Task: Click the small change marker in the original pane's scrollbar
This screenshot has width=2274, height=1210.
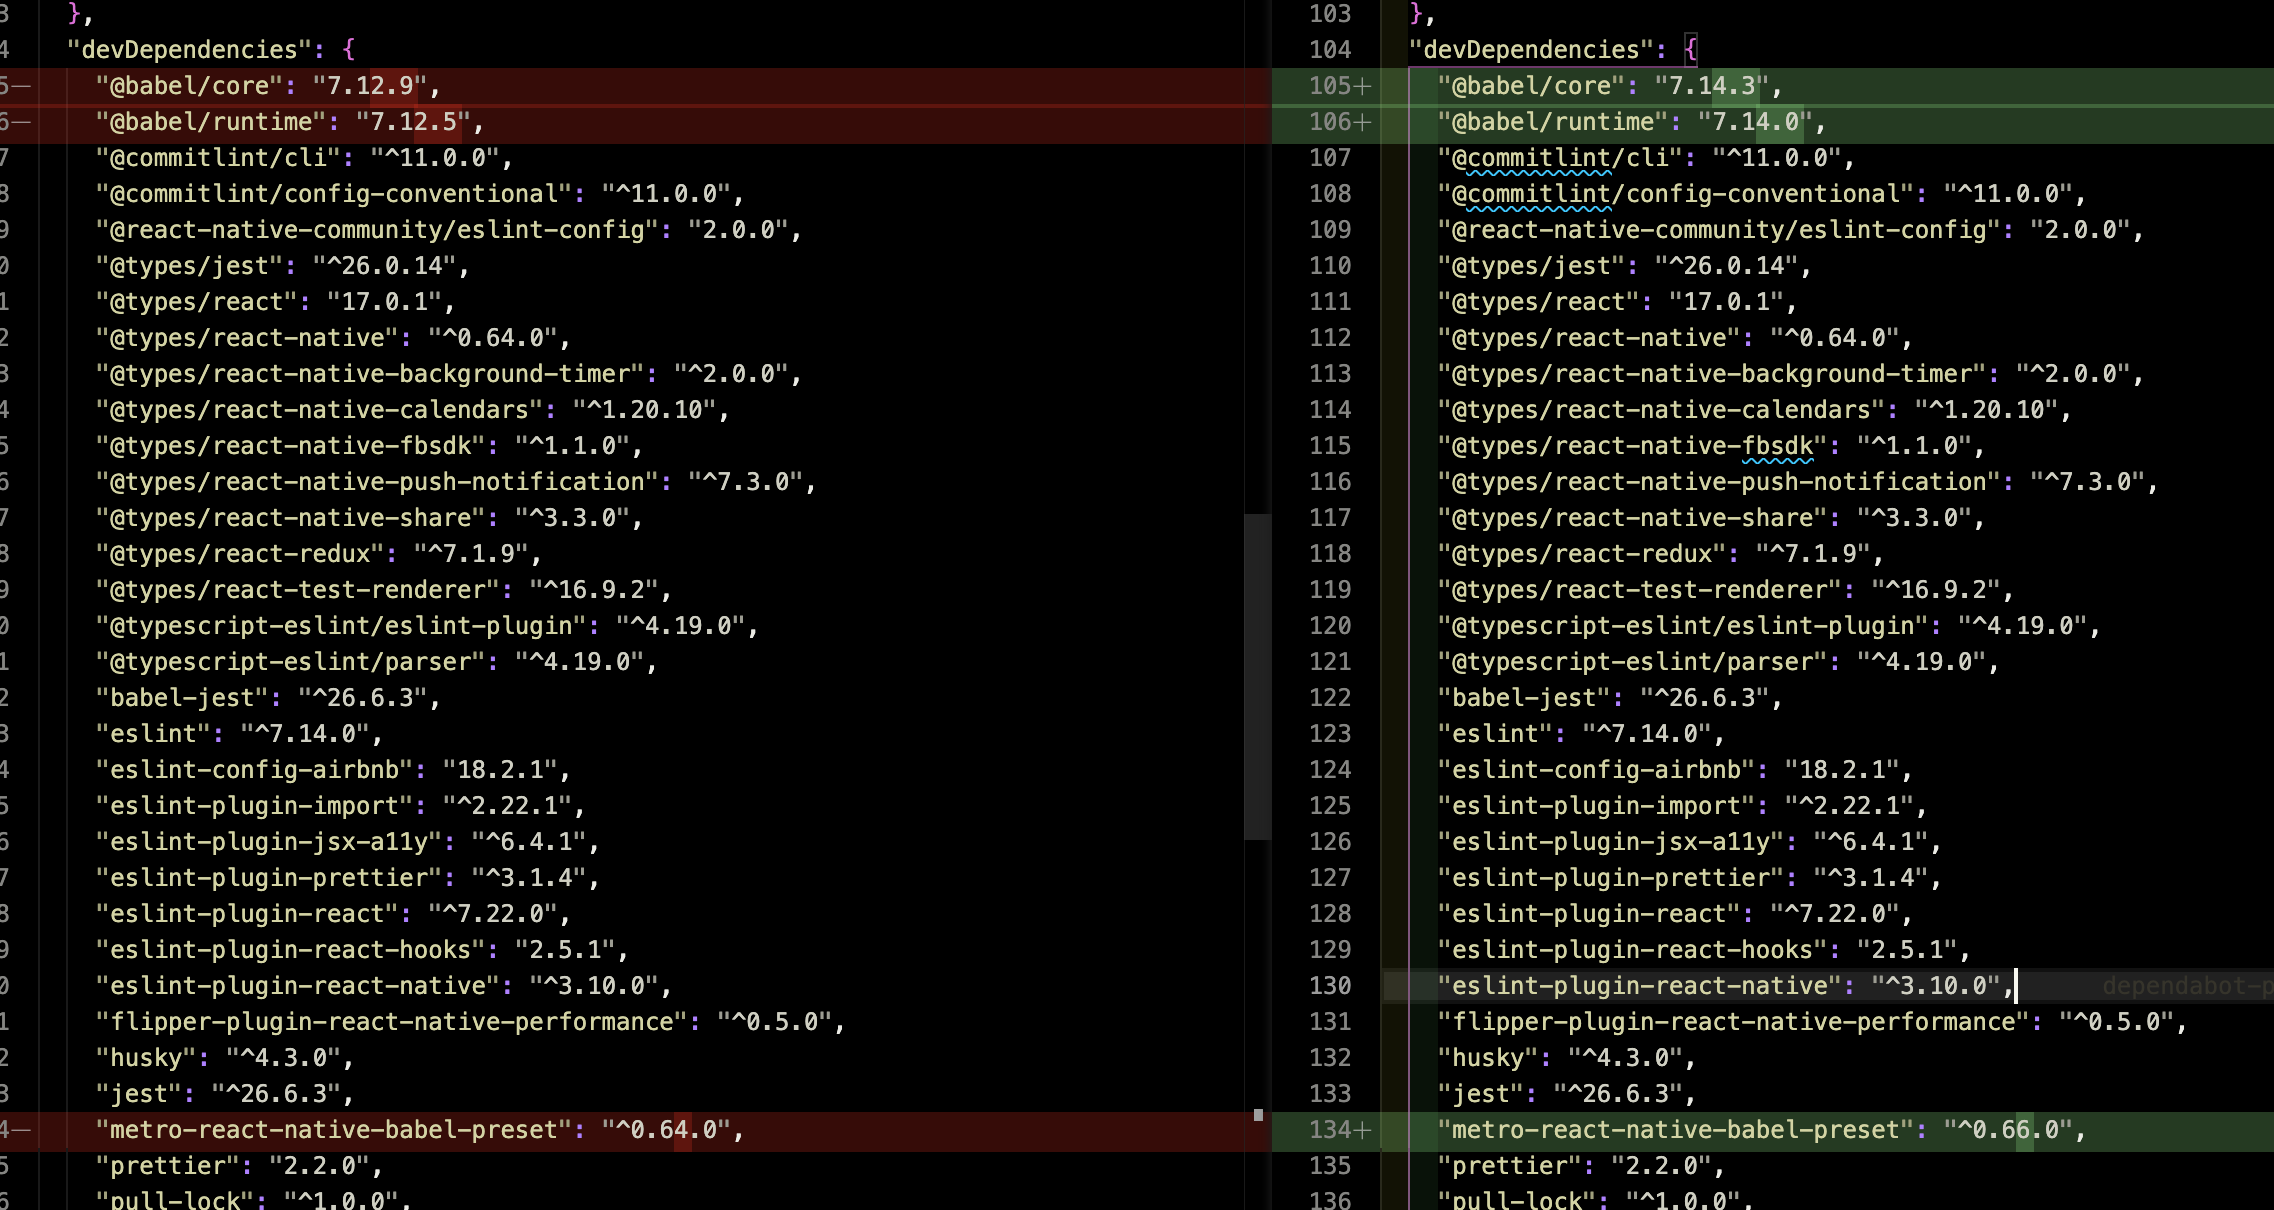Action: pos(1258,1115)
